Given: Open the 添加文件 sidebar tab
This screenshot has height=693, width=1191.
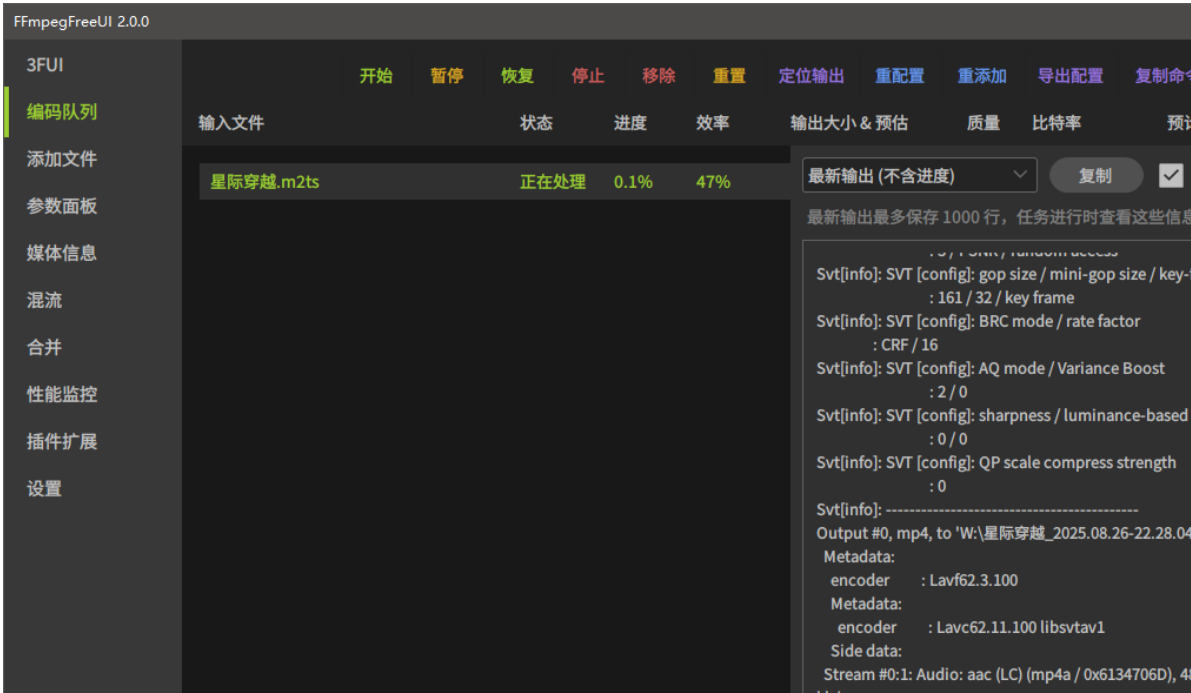Looking at the screenshot, I should click(x=62, y=159).
